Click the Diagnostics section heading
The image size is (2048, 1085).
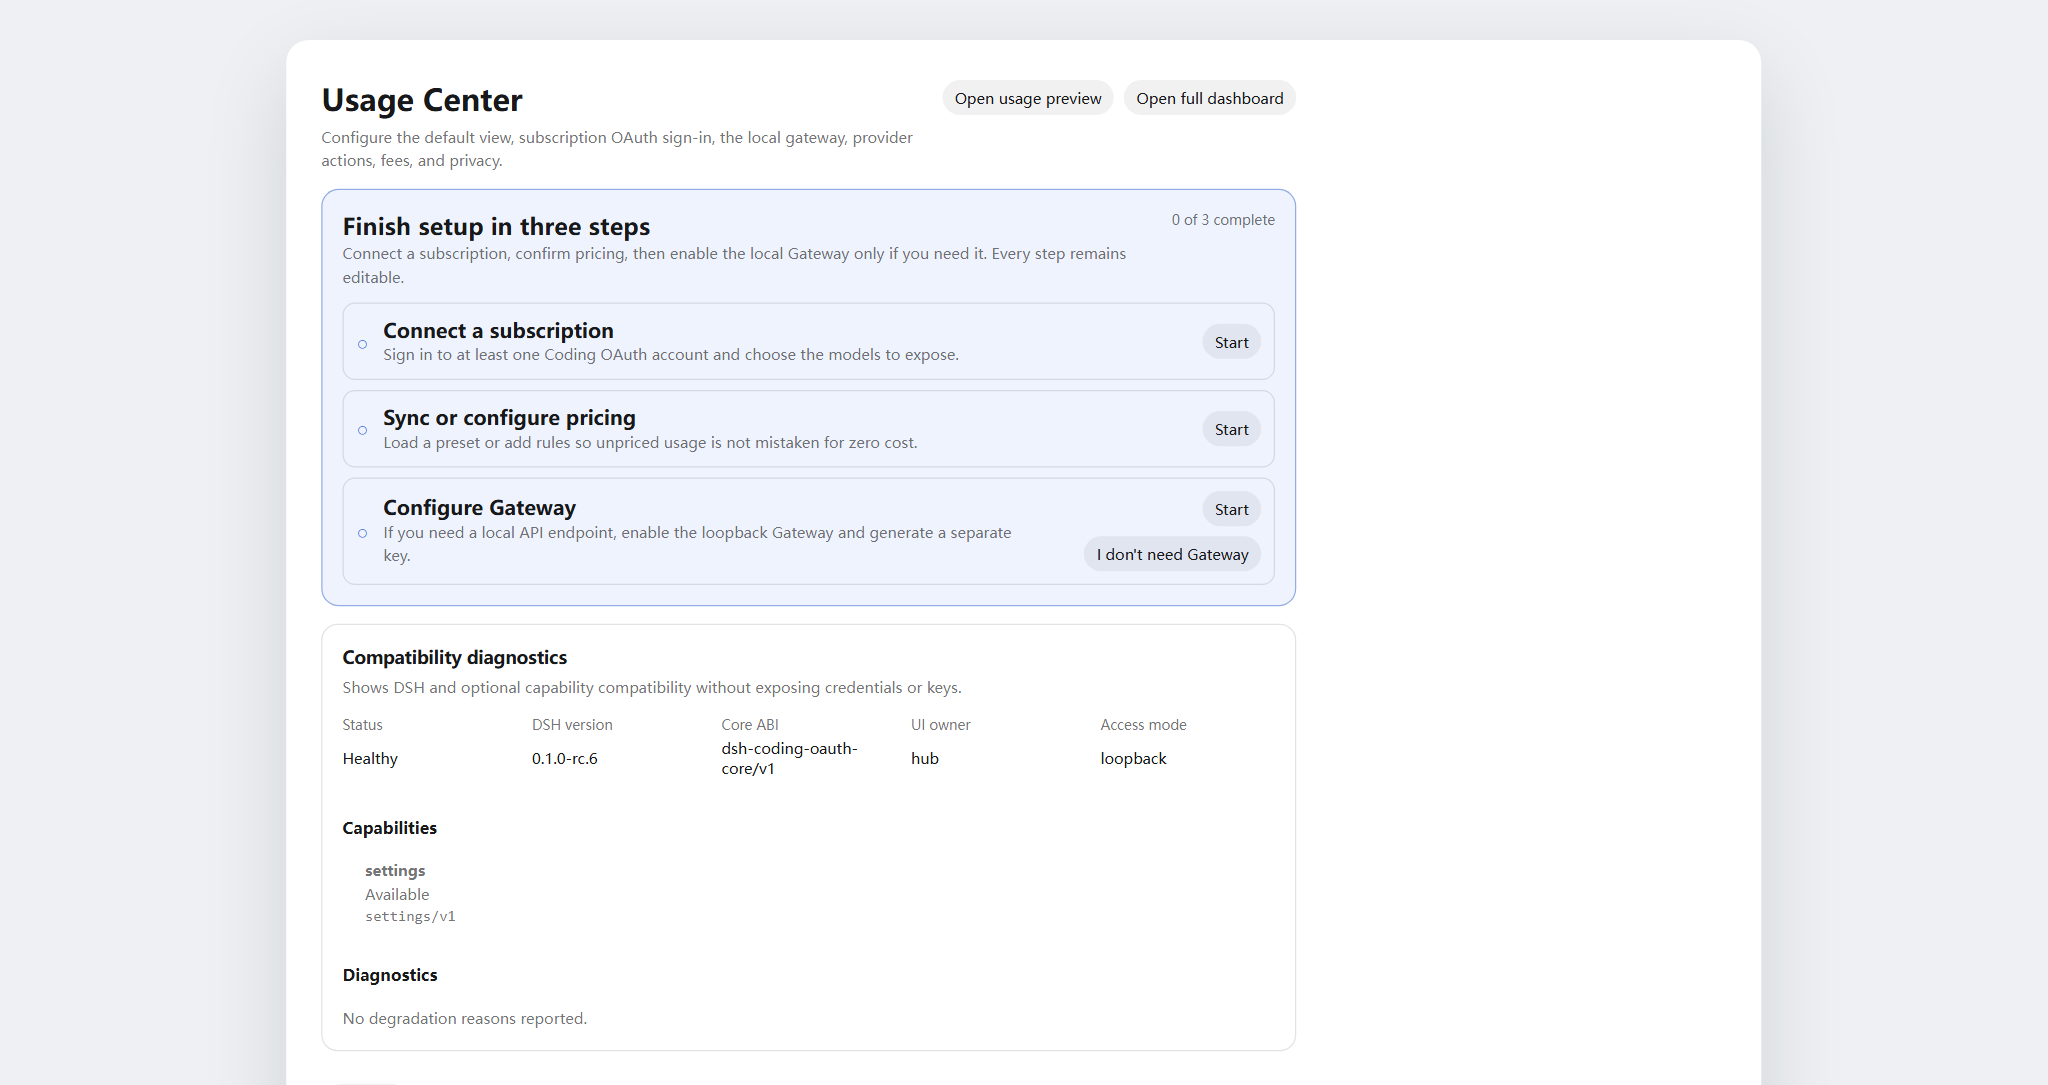(x=389, y=974)
